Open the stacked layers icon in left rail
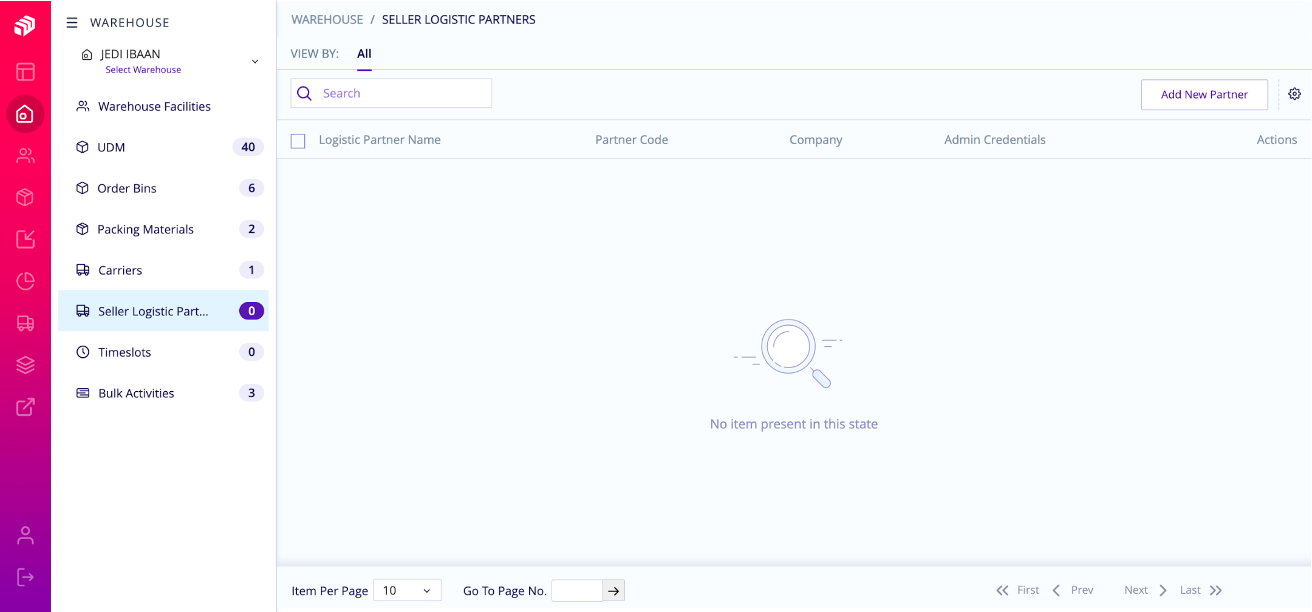Viewport: 1312px width, 612px height. click(25, 365)
